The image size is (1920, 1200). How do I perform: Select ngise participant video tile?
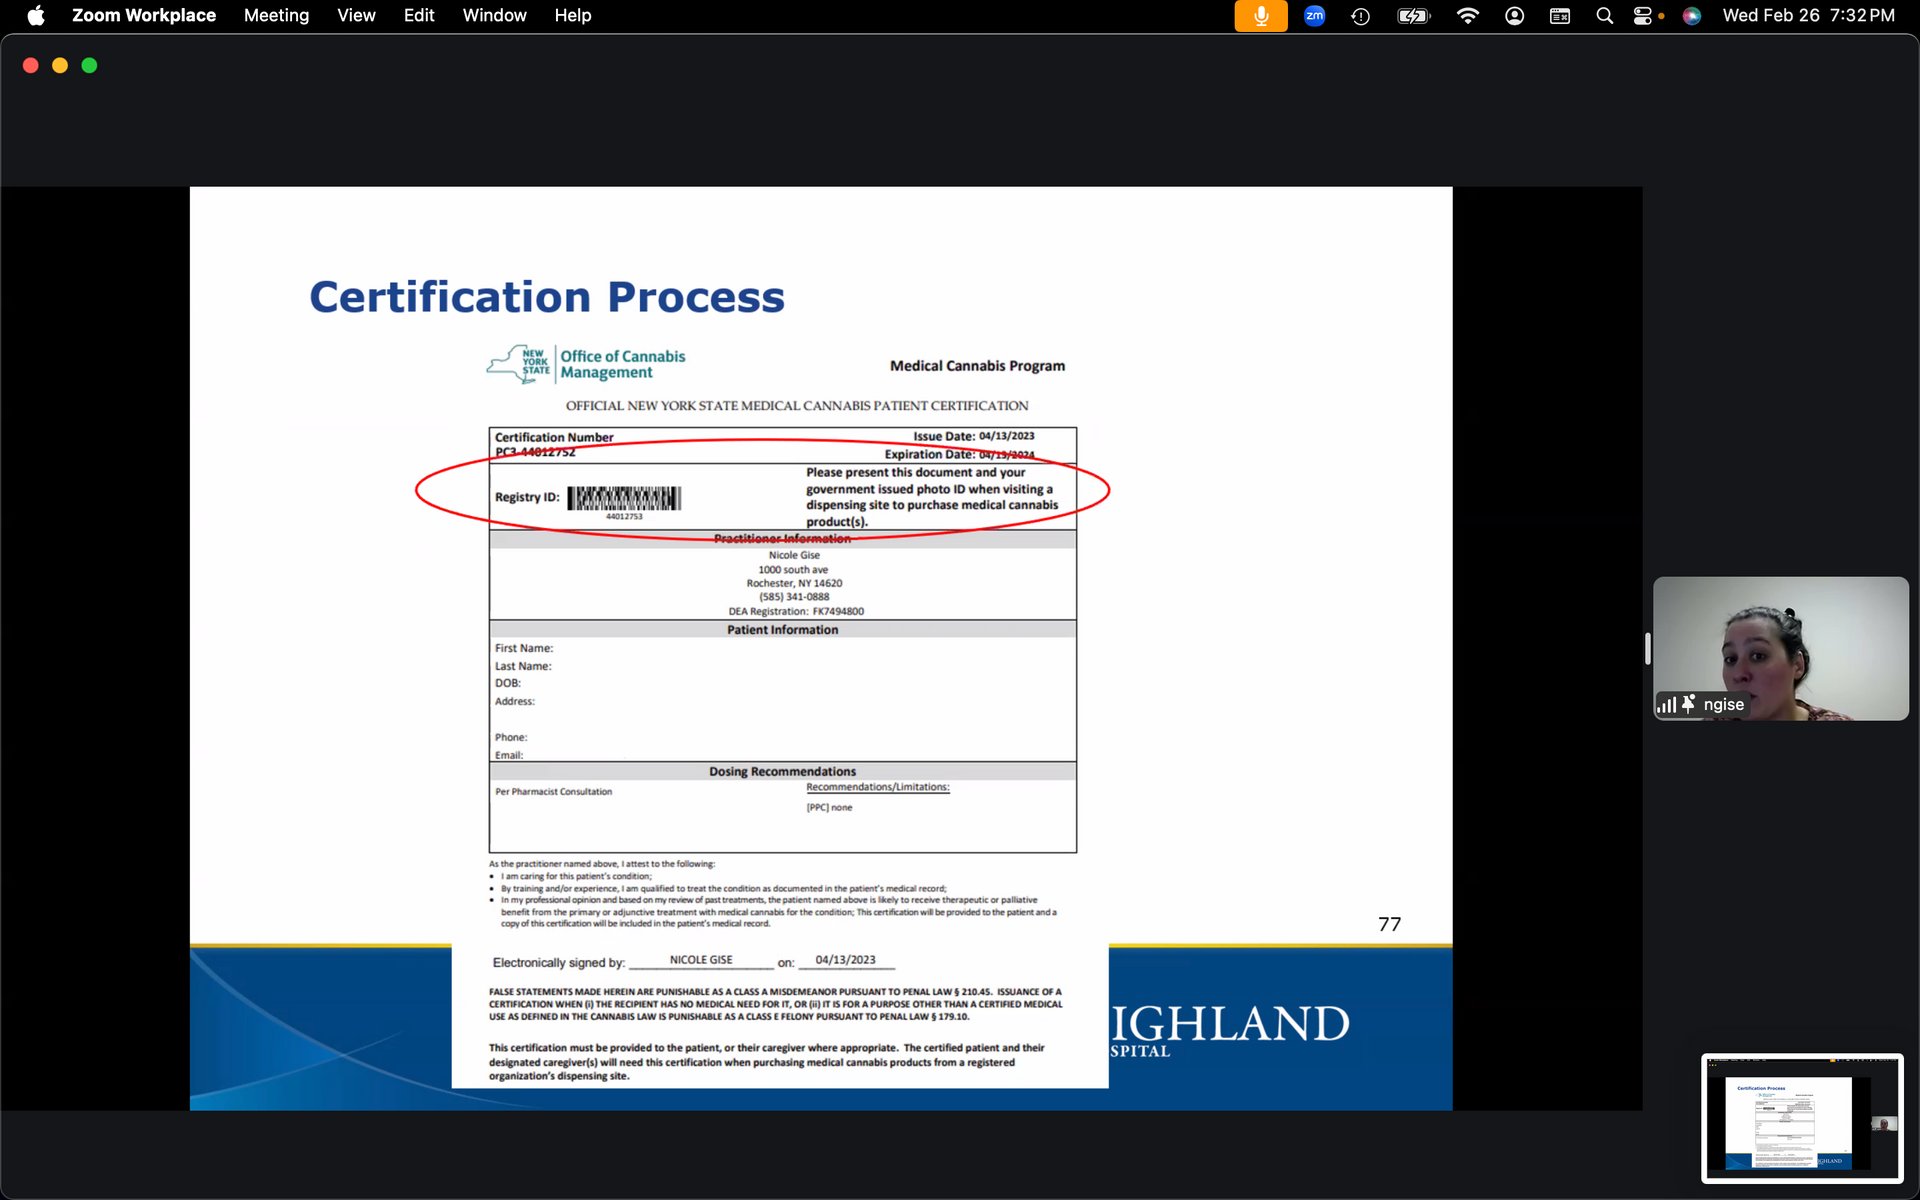[1780, 648]
